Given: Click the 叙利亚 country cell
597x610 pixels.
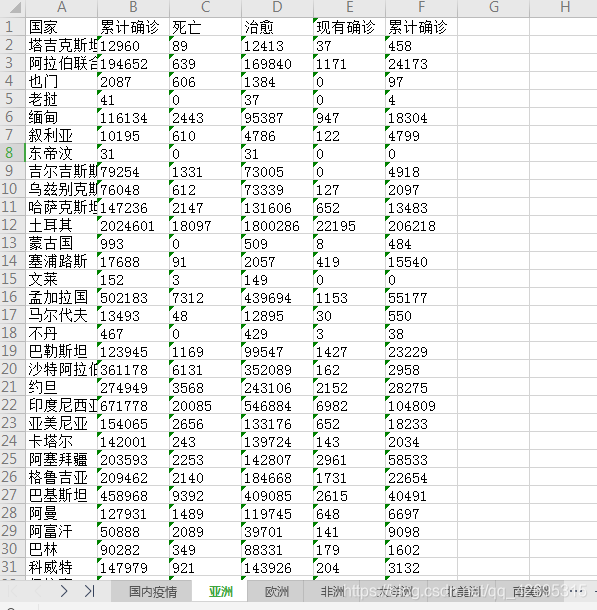Looking at the screenshot, I should click(x=61, y=135).
